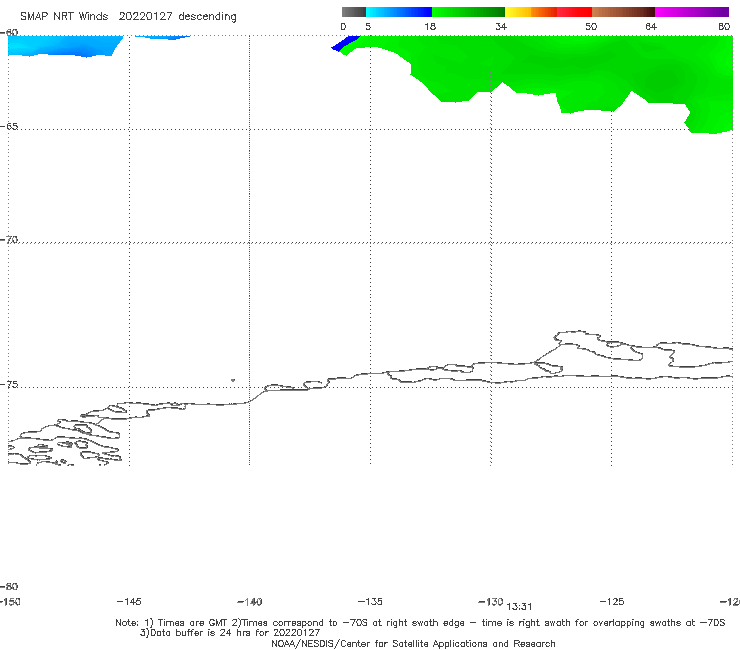Click the blue segment of the color bar

tap(399, 12)
